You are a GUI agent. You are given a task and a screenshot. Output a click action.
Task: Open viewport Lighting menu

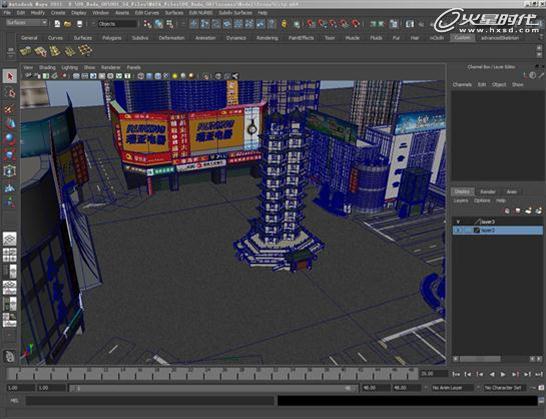pos(69,67)
